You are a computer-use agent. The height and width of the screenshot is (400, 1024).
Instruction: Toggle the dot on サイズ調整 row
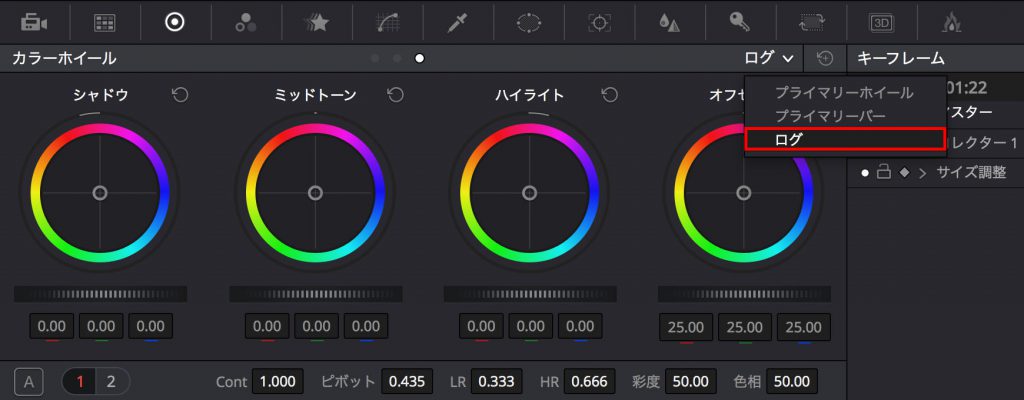point(865,173)
